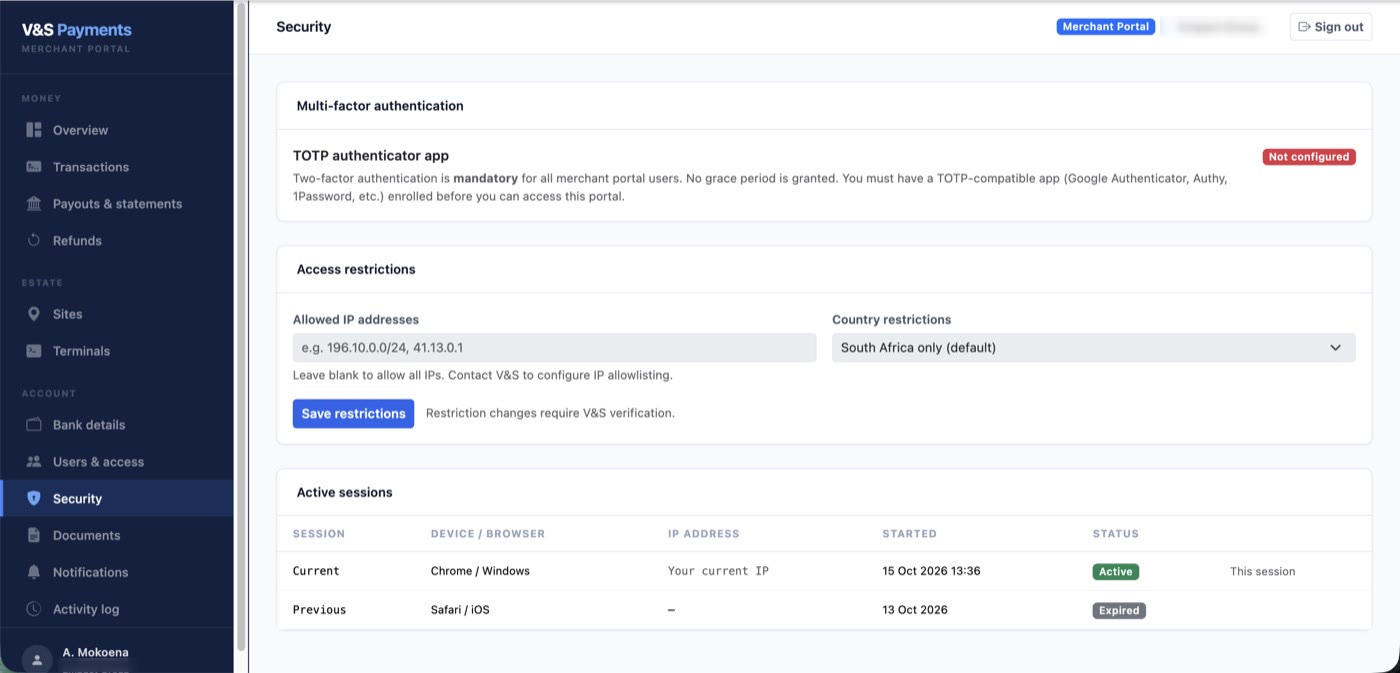Click the sign out arrow icon
Screen dimensions: 1400x673
pyautogui.click(x=1304, y=27)
